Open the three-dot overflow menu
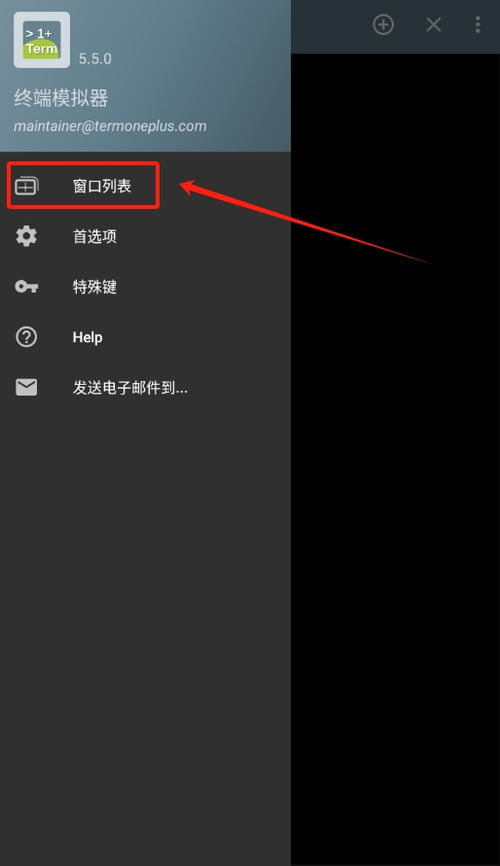This screenshot has height=866, width=500. (x=477, y=25)
